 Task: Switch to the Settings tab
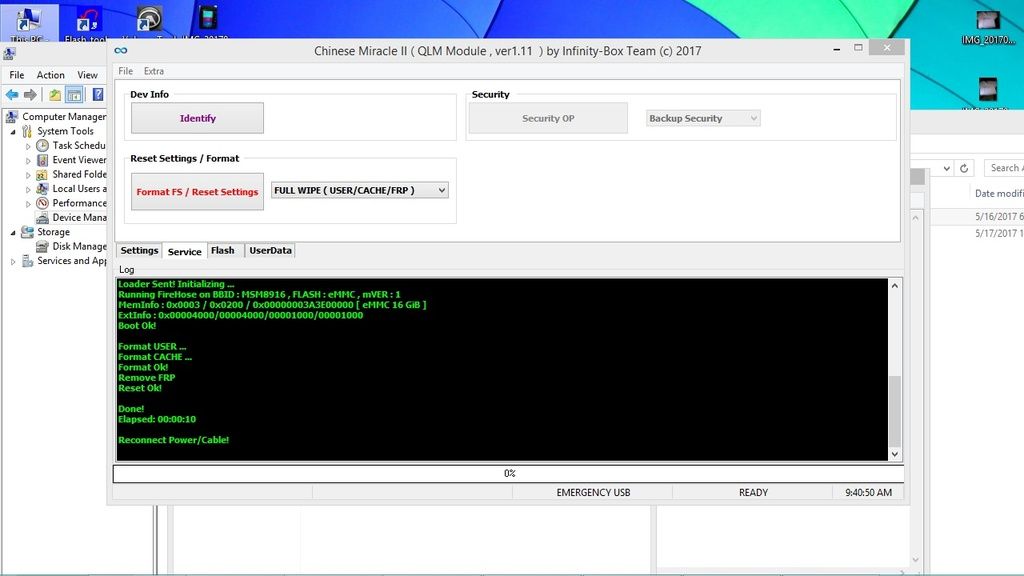click(139, 251)
